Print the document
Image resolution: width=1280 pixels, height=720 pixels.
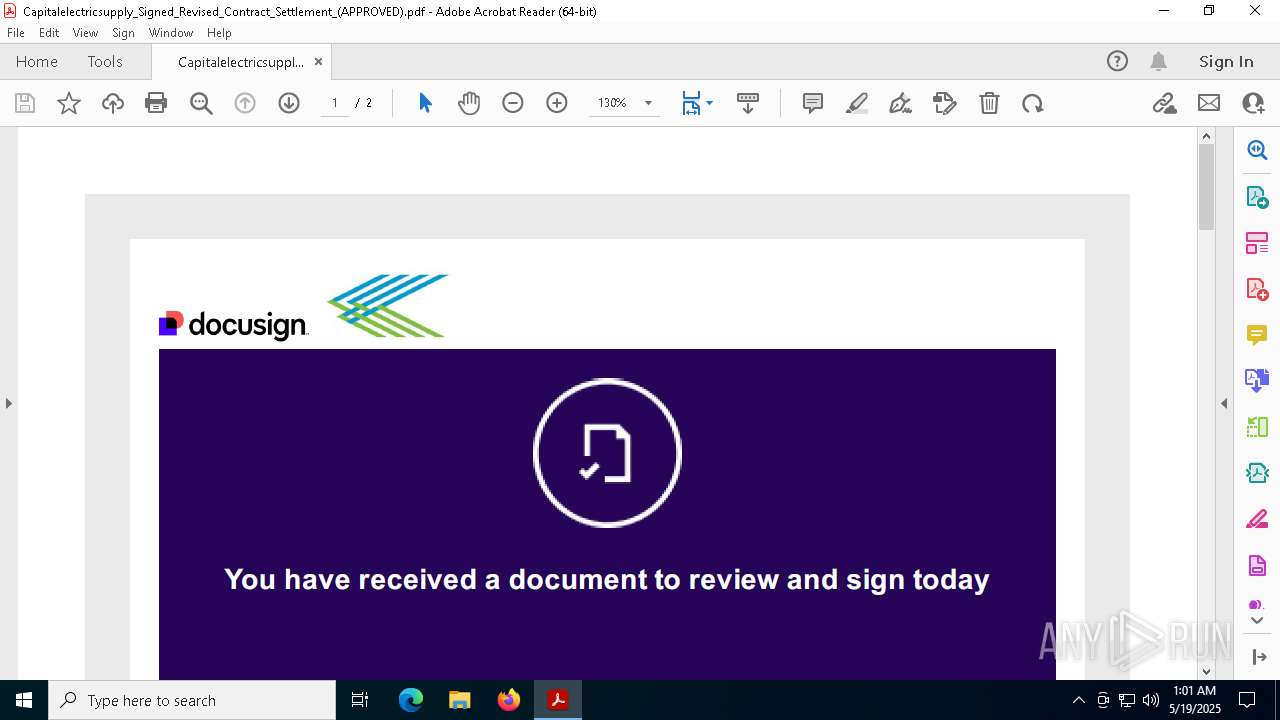point(156,103)
